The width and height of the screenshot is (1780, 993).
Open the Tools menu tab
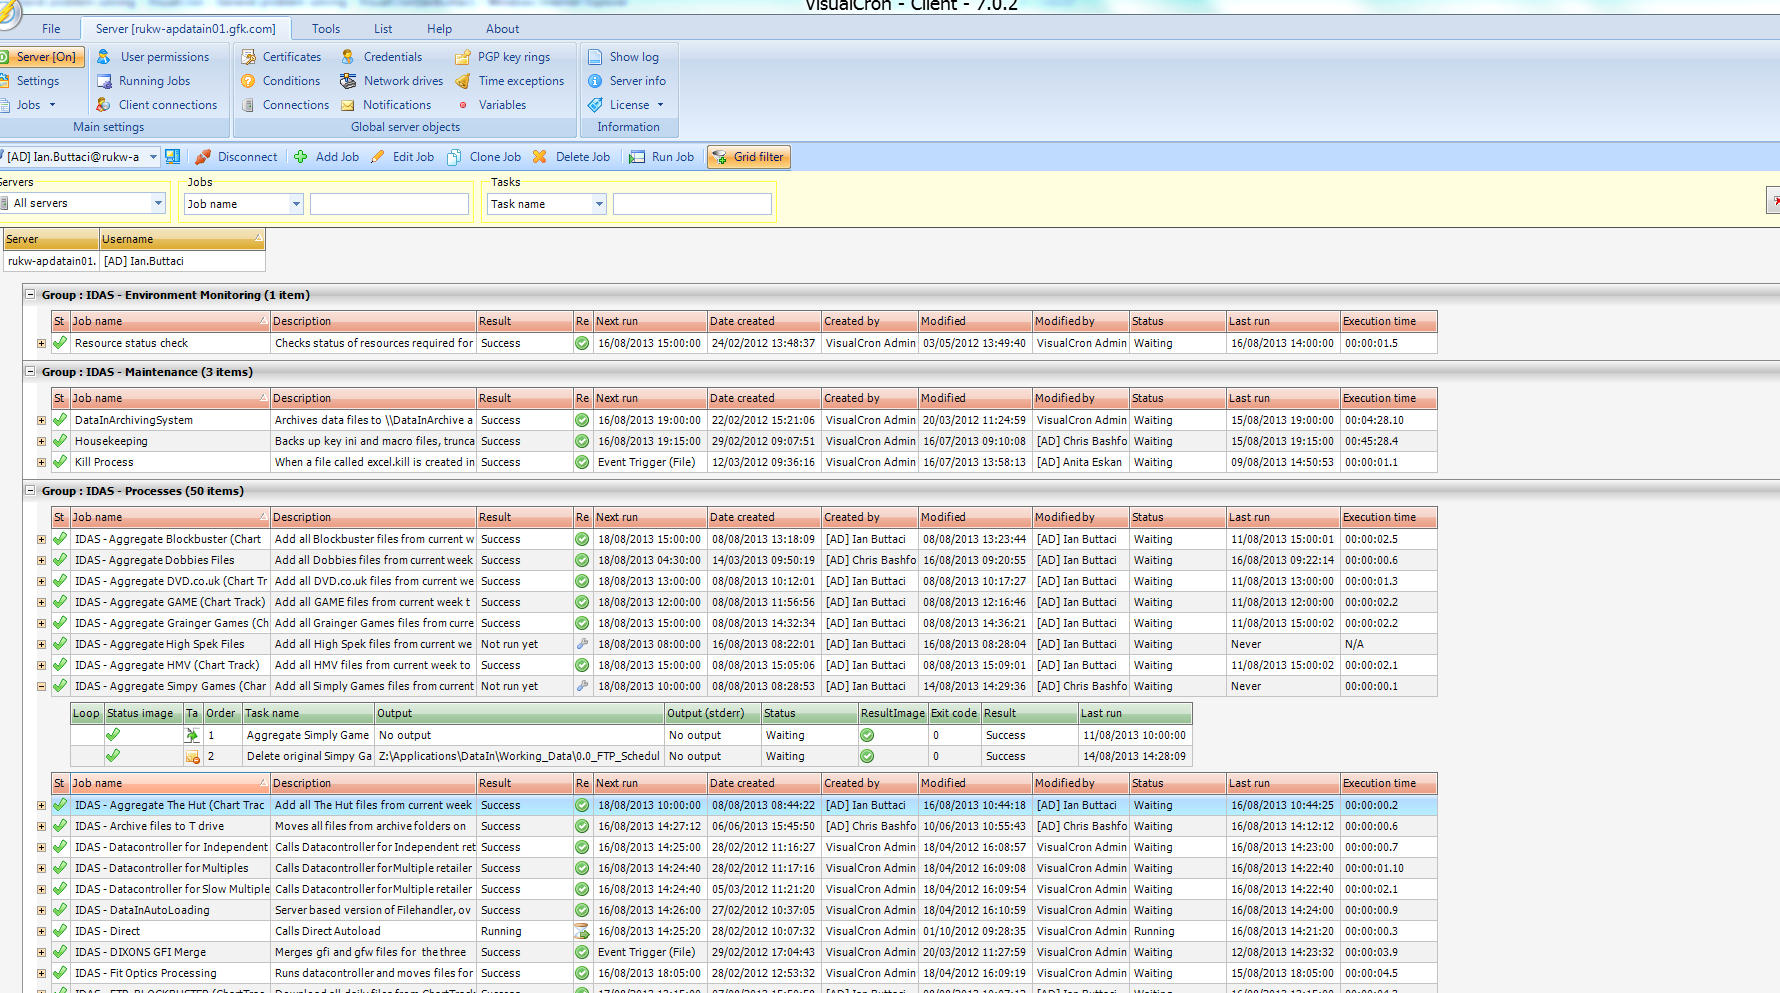[x=325, y=29]
